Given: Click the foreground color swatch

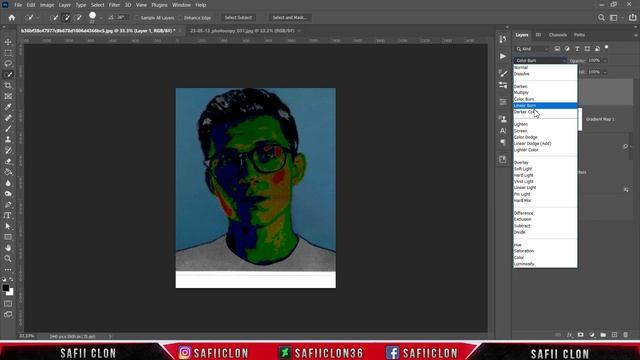Looking at the screenshot, I should (x=6, y=288).
